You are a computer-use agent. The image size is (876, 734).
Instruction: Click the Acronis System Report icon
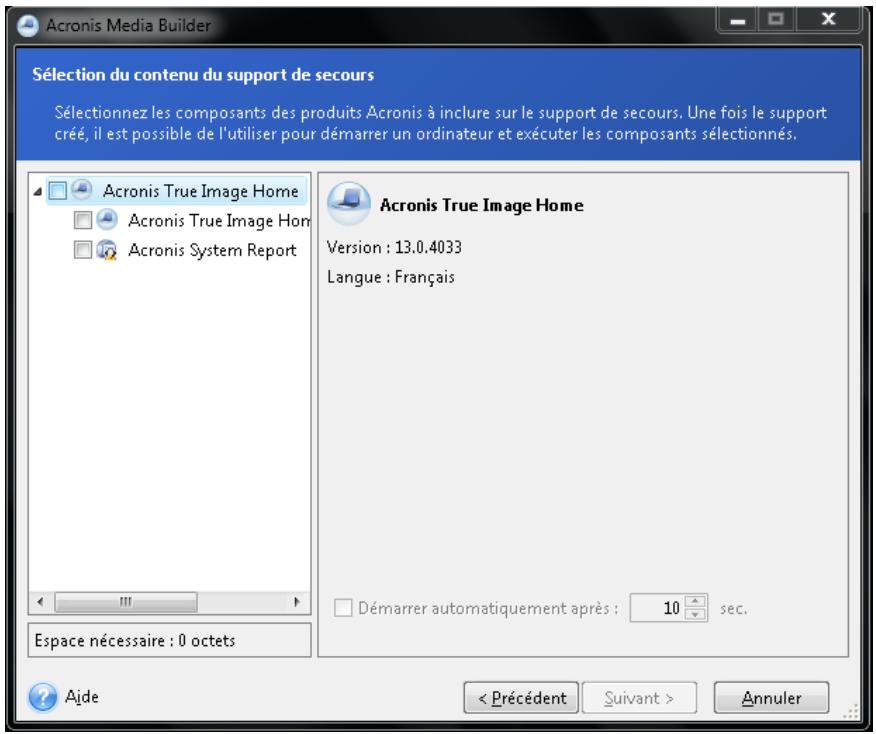107,250
